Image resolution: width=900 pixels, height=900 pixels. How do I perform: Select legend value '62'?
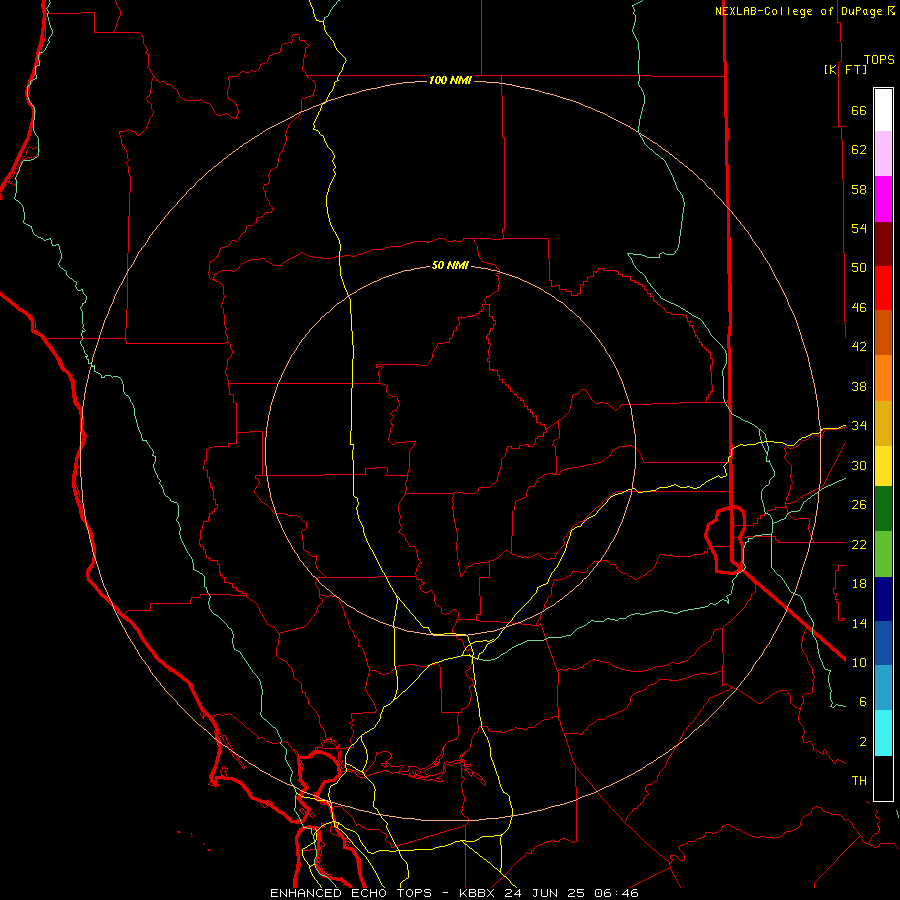tap(859, 150)
